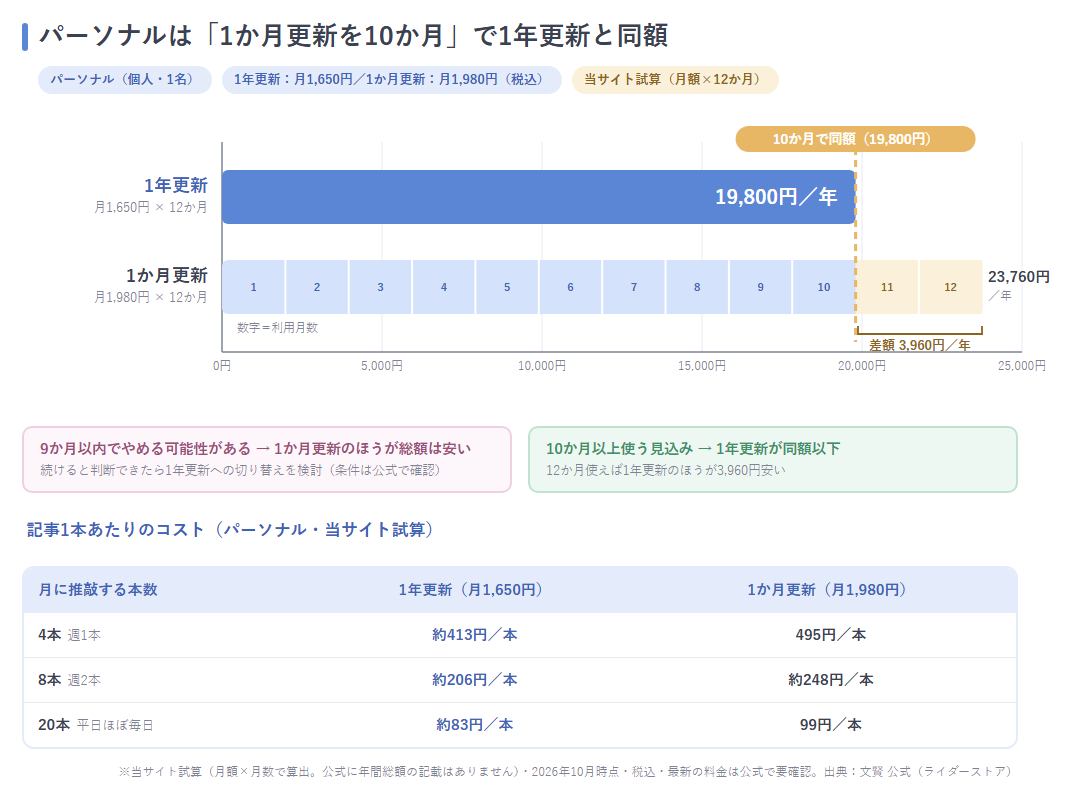Click the 約248円／本 cell

point(831,680)
